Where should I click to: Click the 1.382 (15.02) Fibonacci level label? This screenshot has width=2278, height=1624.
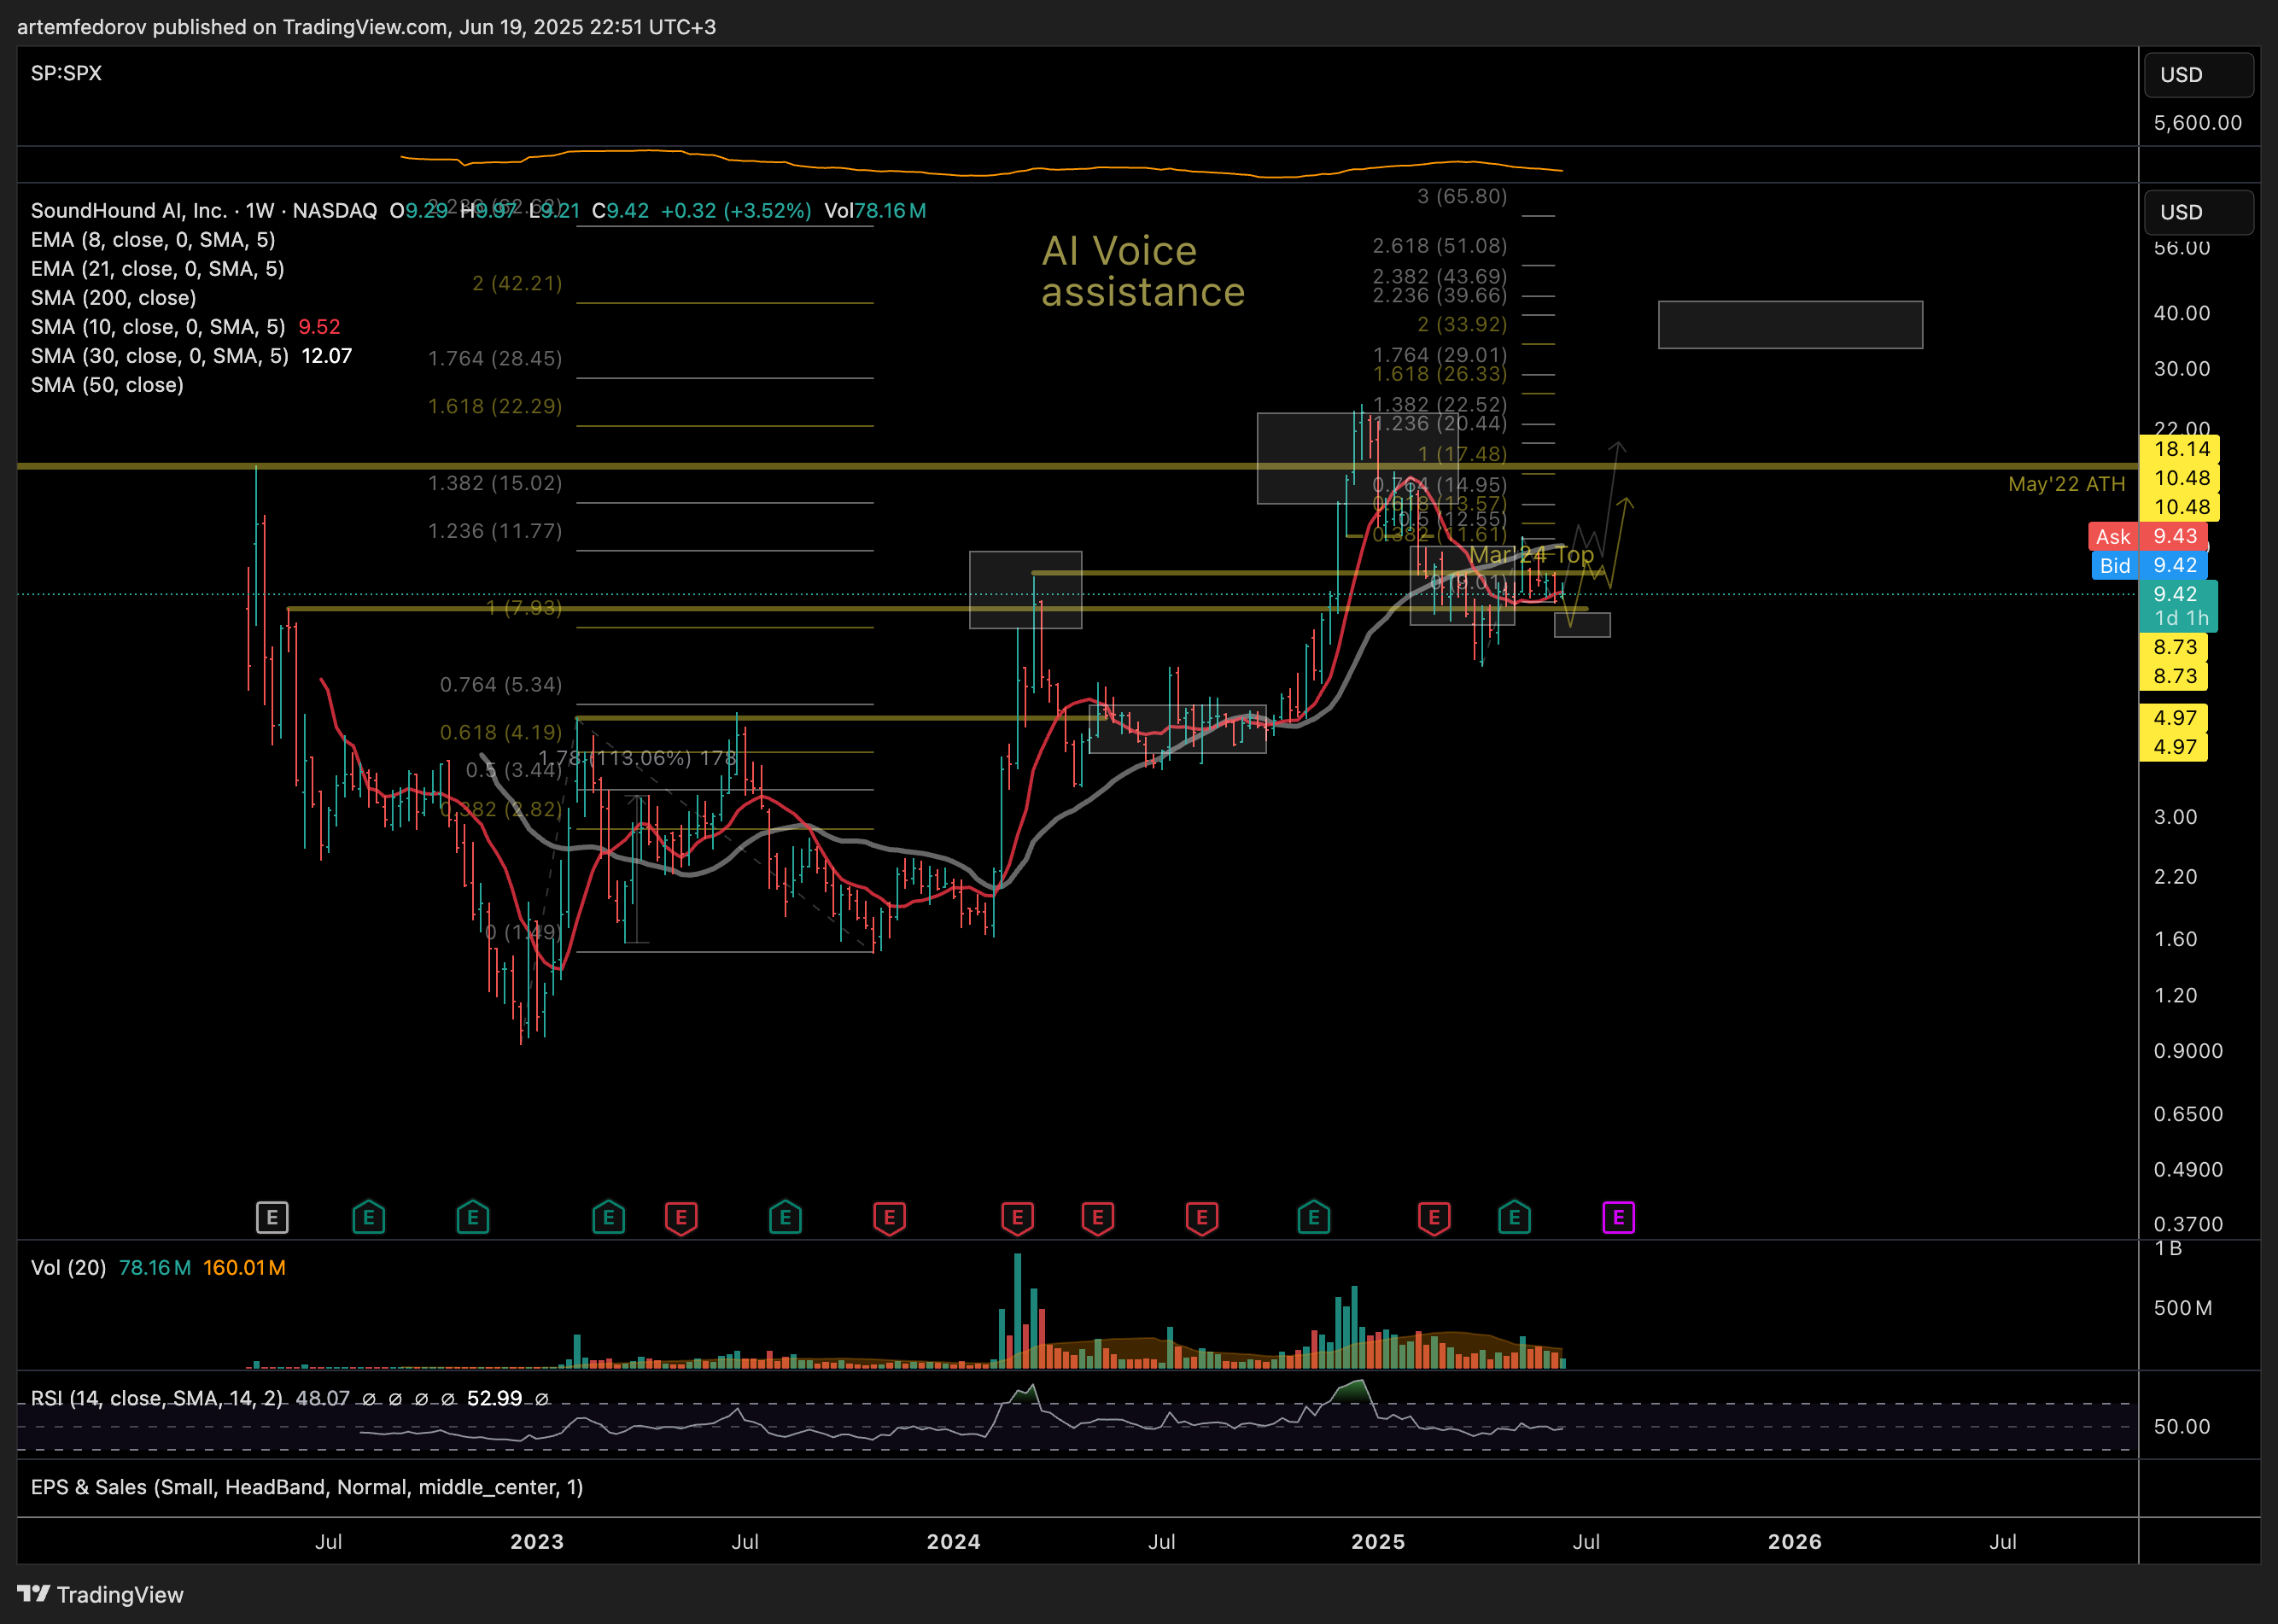point(495,483)
